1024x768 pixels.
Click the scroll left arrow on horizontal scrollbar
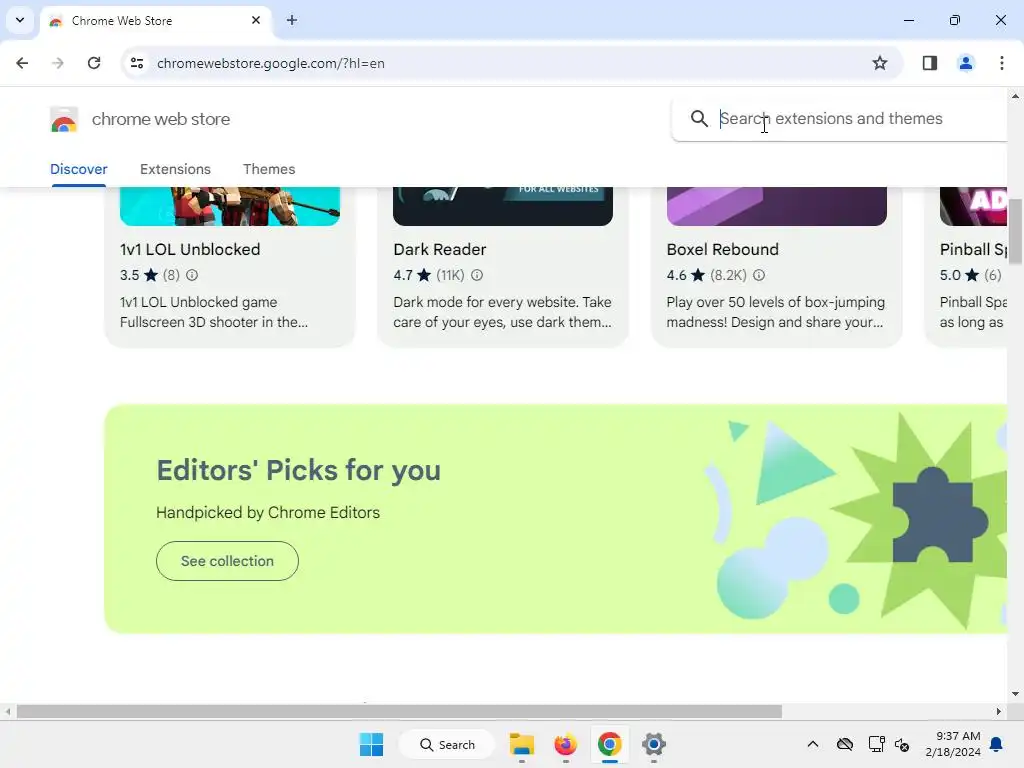[x=8, y=712]
